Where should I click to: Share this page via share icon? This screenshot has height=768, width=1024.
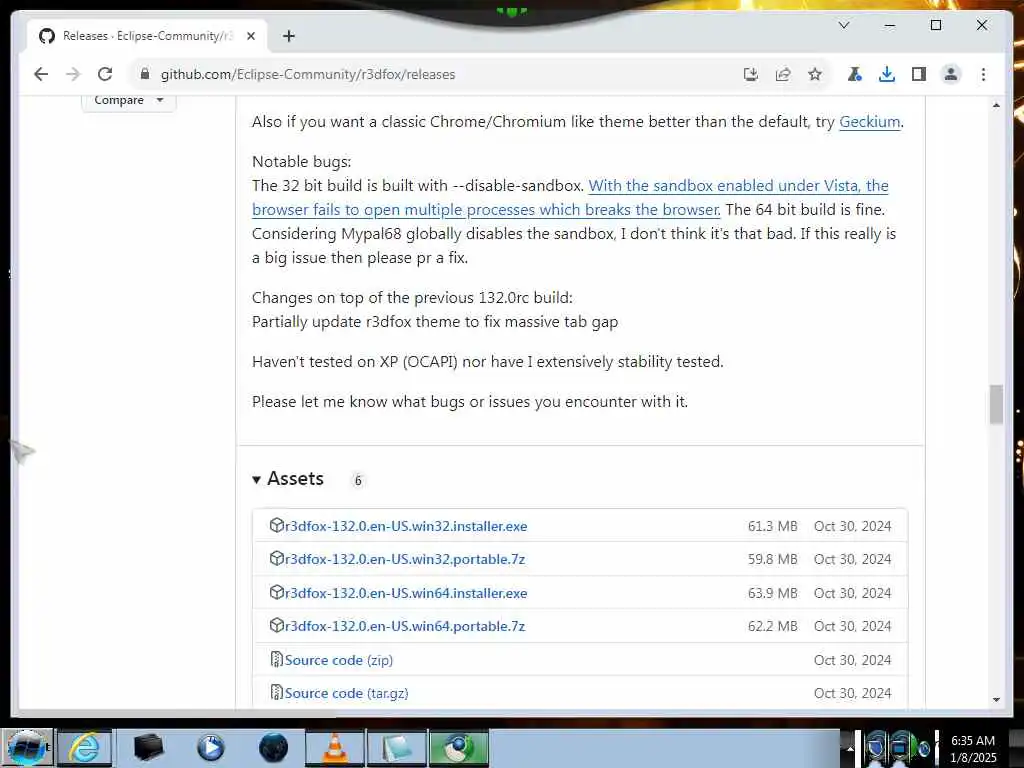pyautogui.click(x=783, y=74)
